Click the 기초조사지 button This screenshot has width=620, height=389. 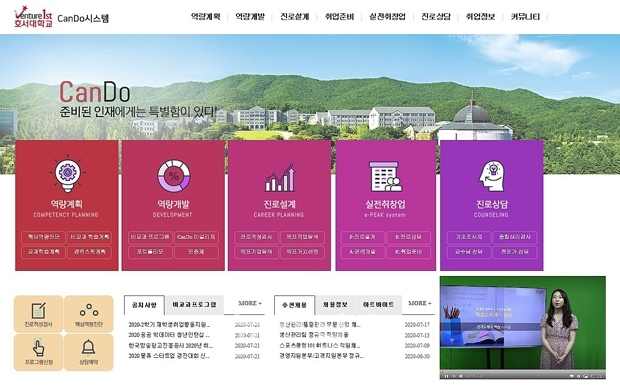pos(469,237)
